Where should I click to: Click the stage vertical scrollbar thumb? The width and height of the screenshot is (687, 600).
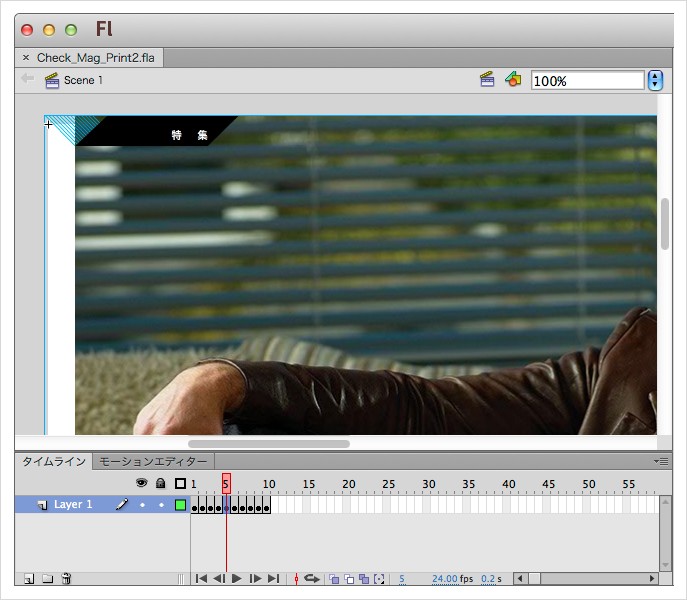pos(665,224)
